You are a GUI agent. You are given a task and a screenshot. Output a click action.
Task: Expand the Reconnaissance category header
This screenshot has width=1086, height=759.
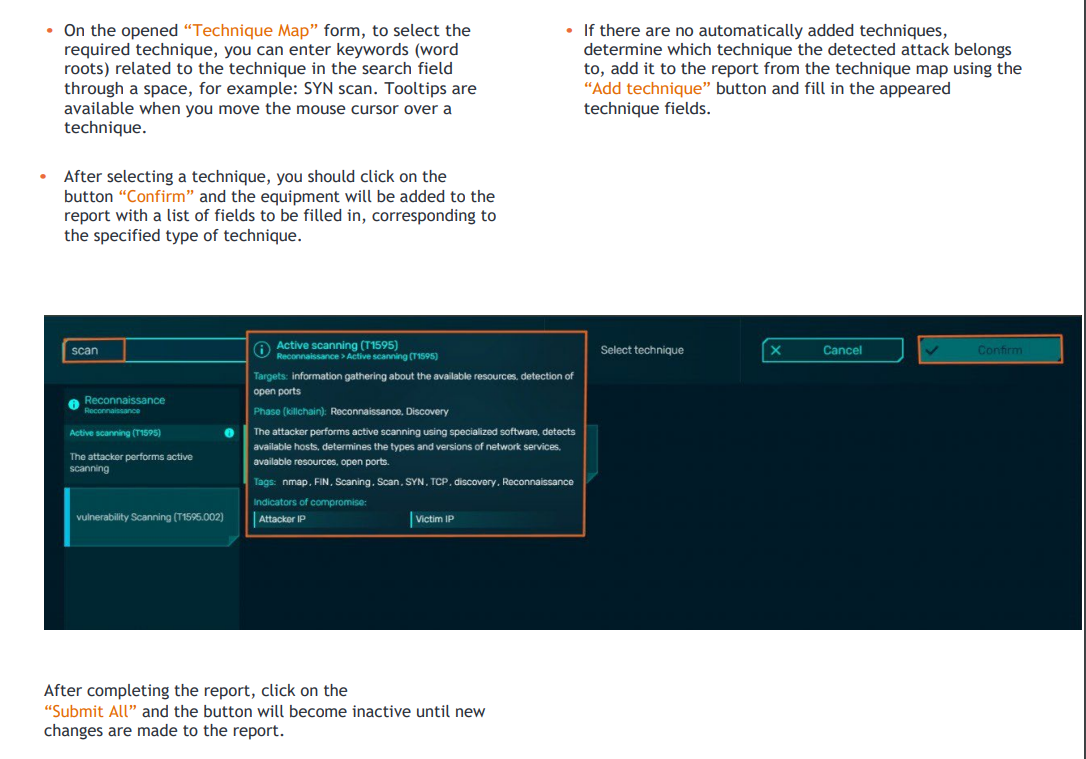pyautogui.click(x=151, y=404)
